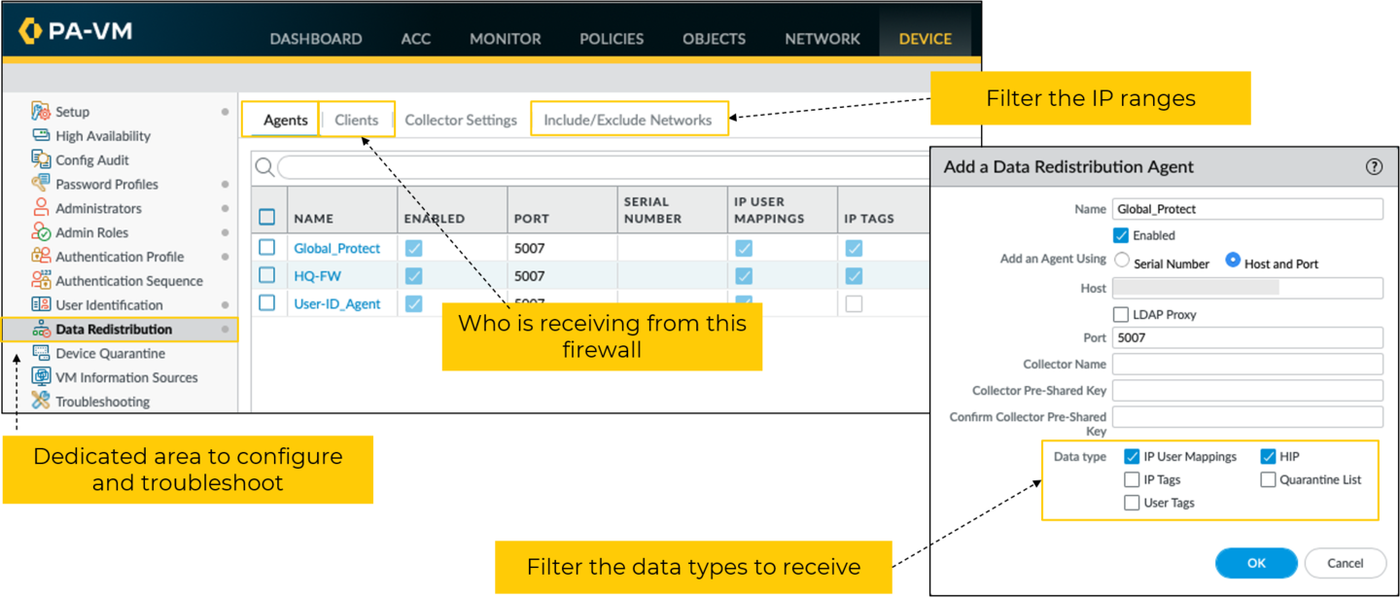Cancel the Add Agent dialog
This screenshot has height=597, width=1400.
point(1345,563)
